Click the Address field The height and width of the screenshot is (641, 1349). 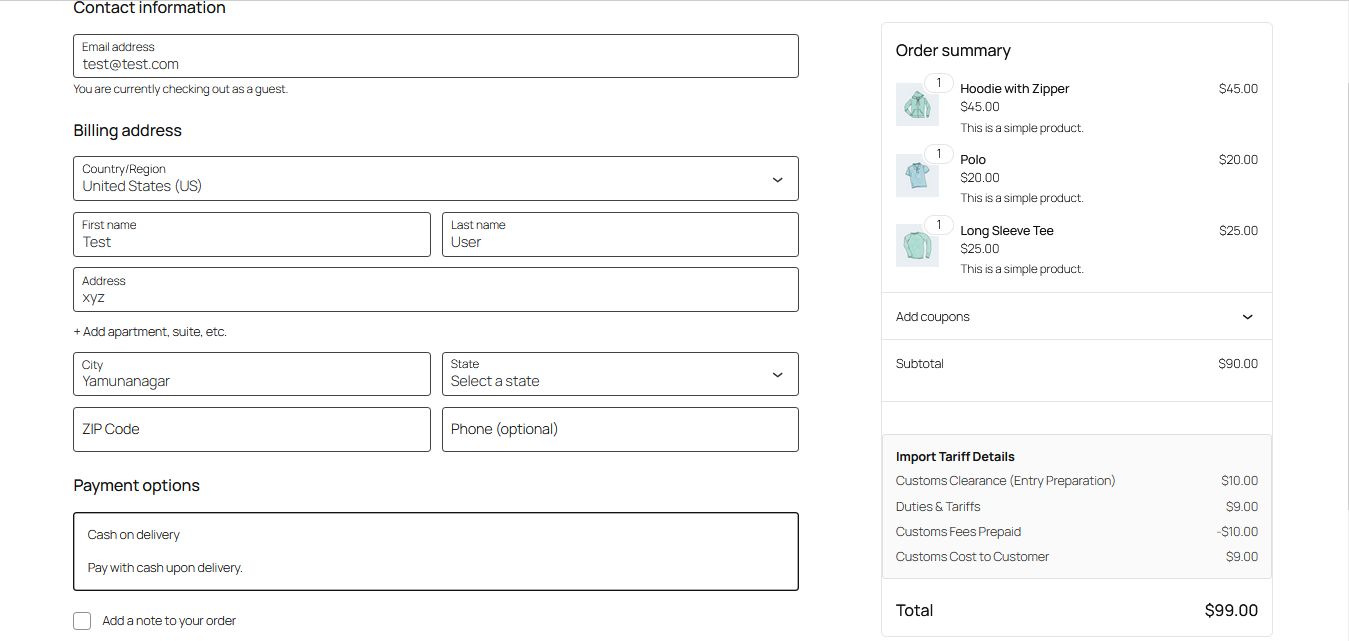pos(434,290)
